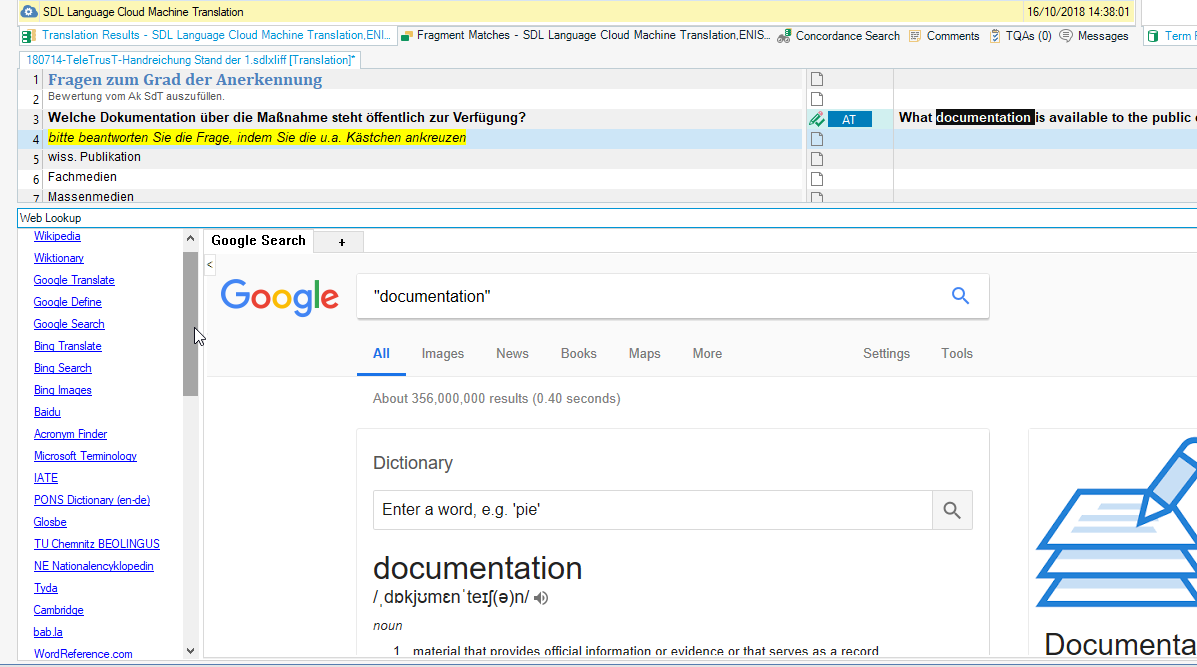Click into the dictionary 'Enter a word' field
1197x667 pixels.
point(652,511)
